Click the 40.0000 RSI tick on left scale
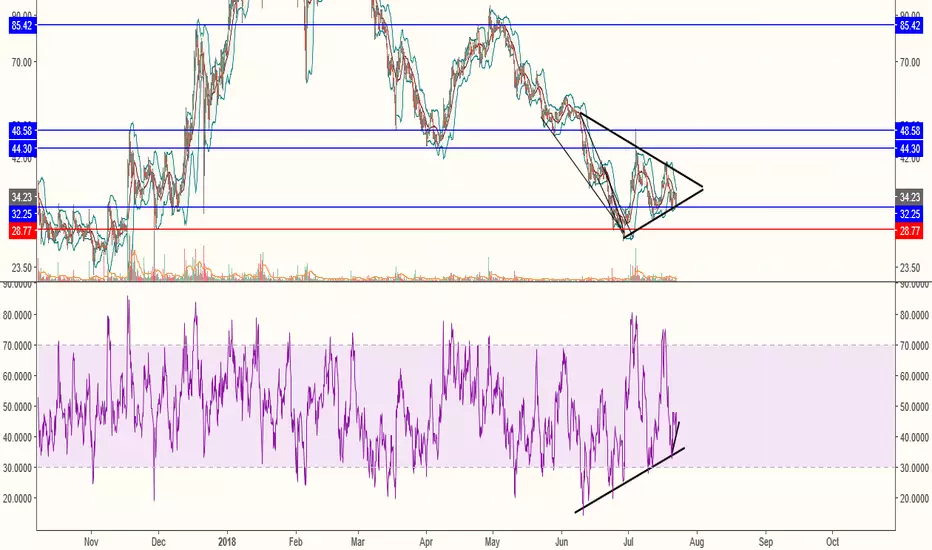Screen dimensions: 932x550 click(x=17, y=437)
